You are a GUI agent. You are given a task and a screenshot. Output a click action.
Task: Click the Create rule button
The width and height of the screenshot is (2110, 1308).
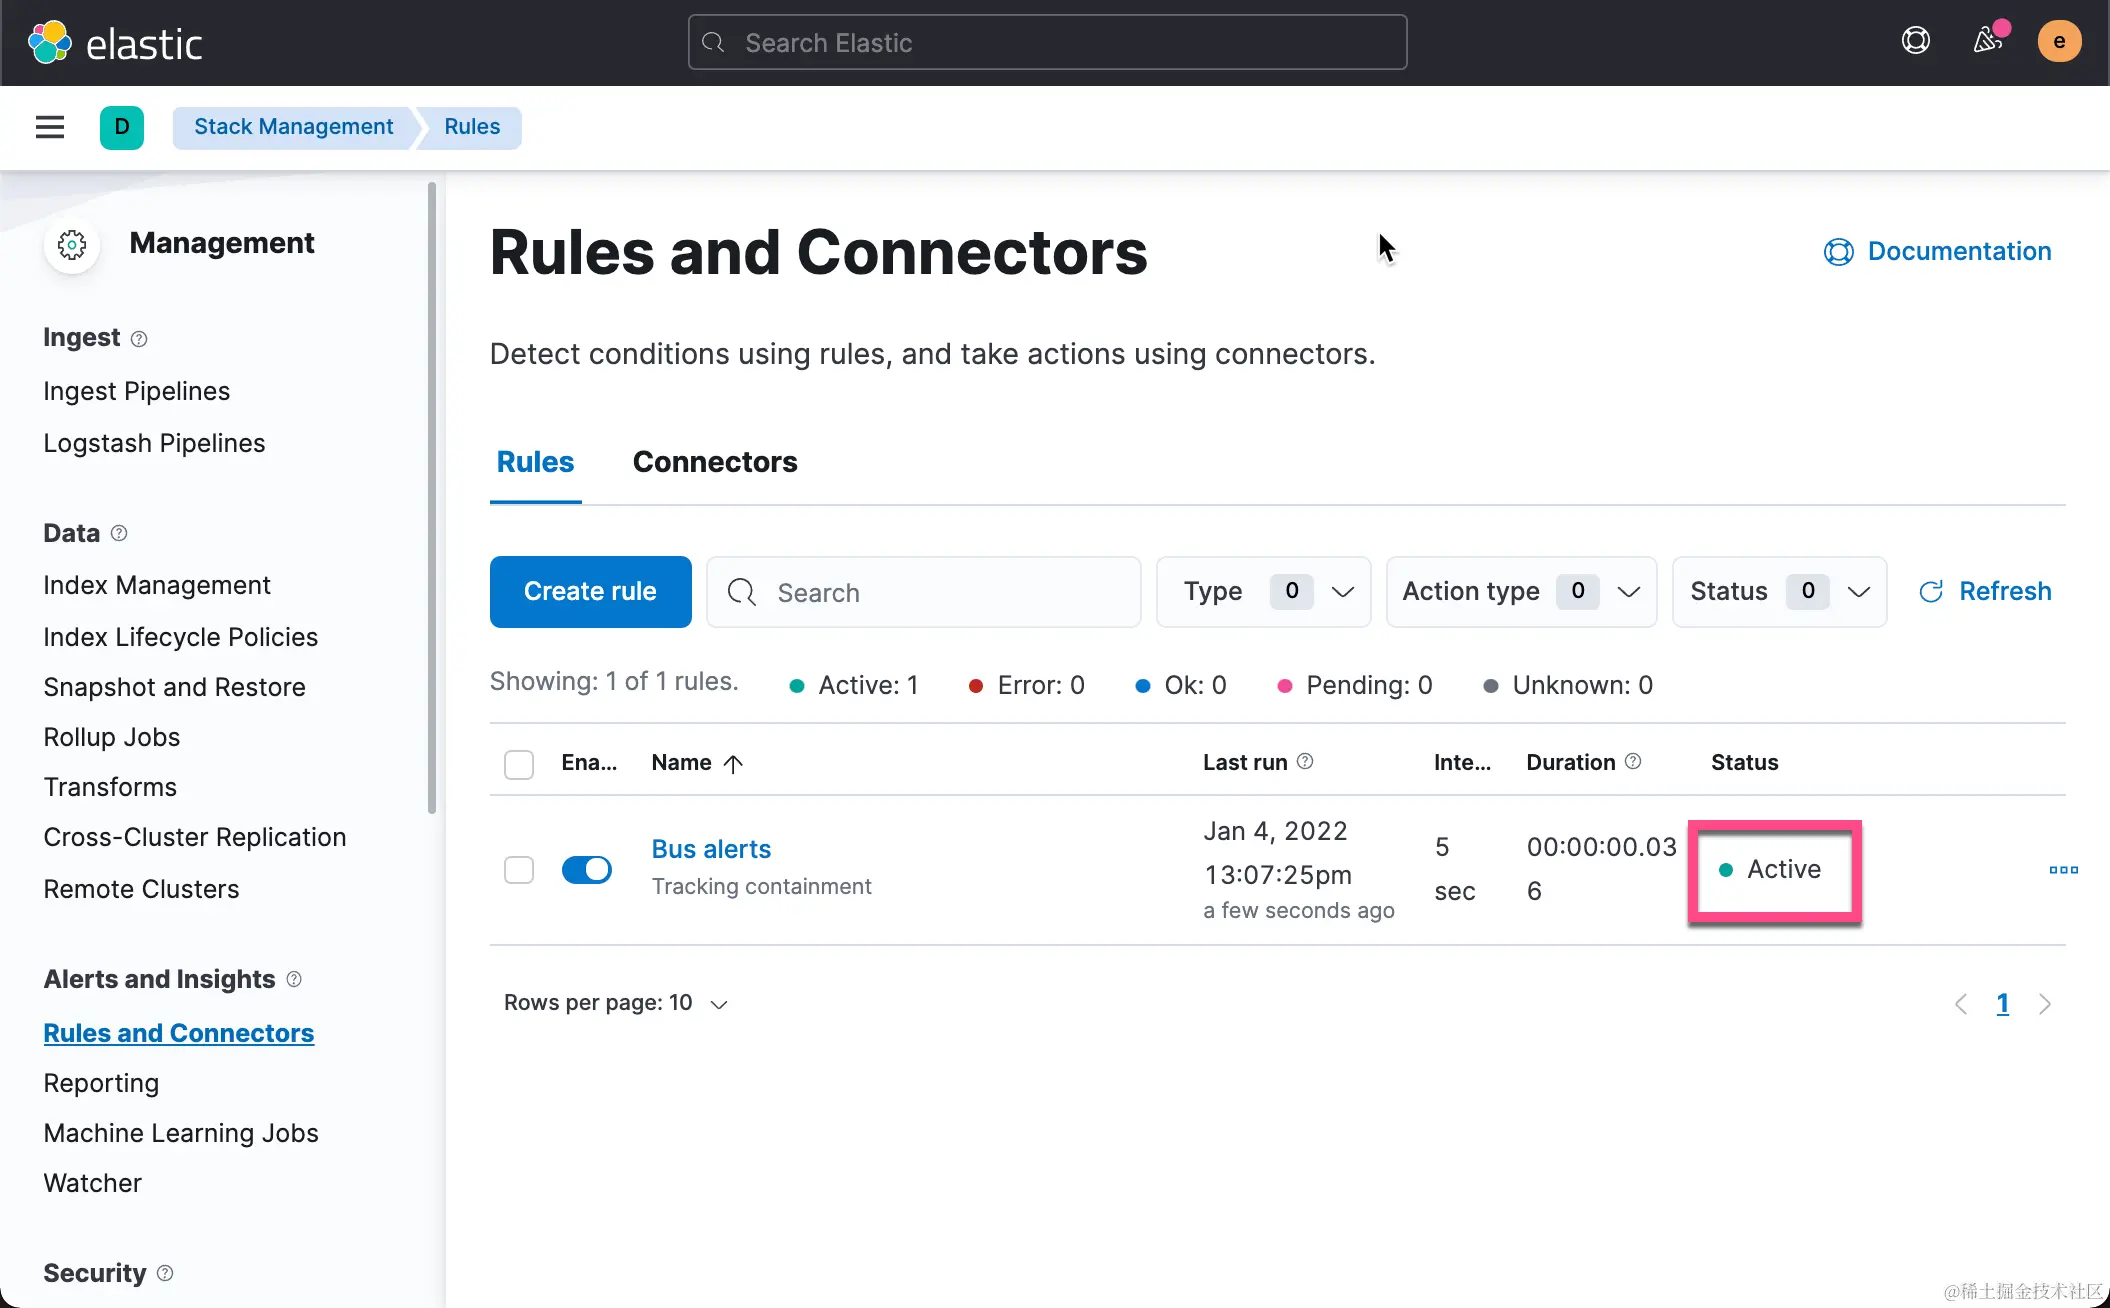point(590,592)
